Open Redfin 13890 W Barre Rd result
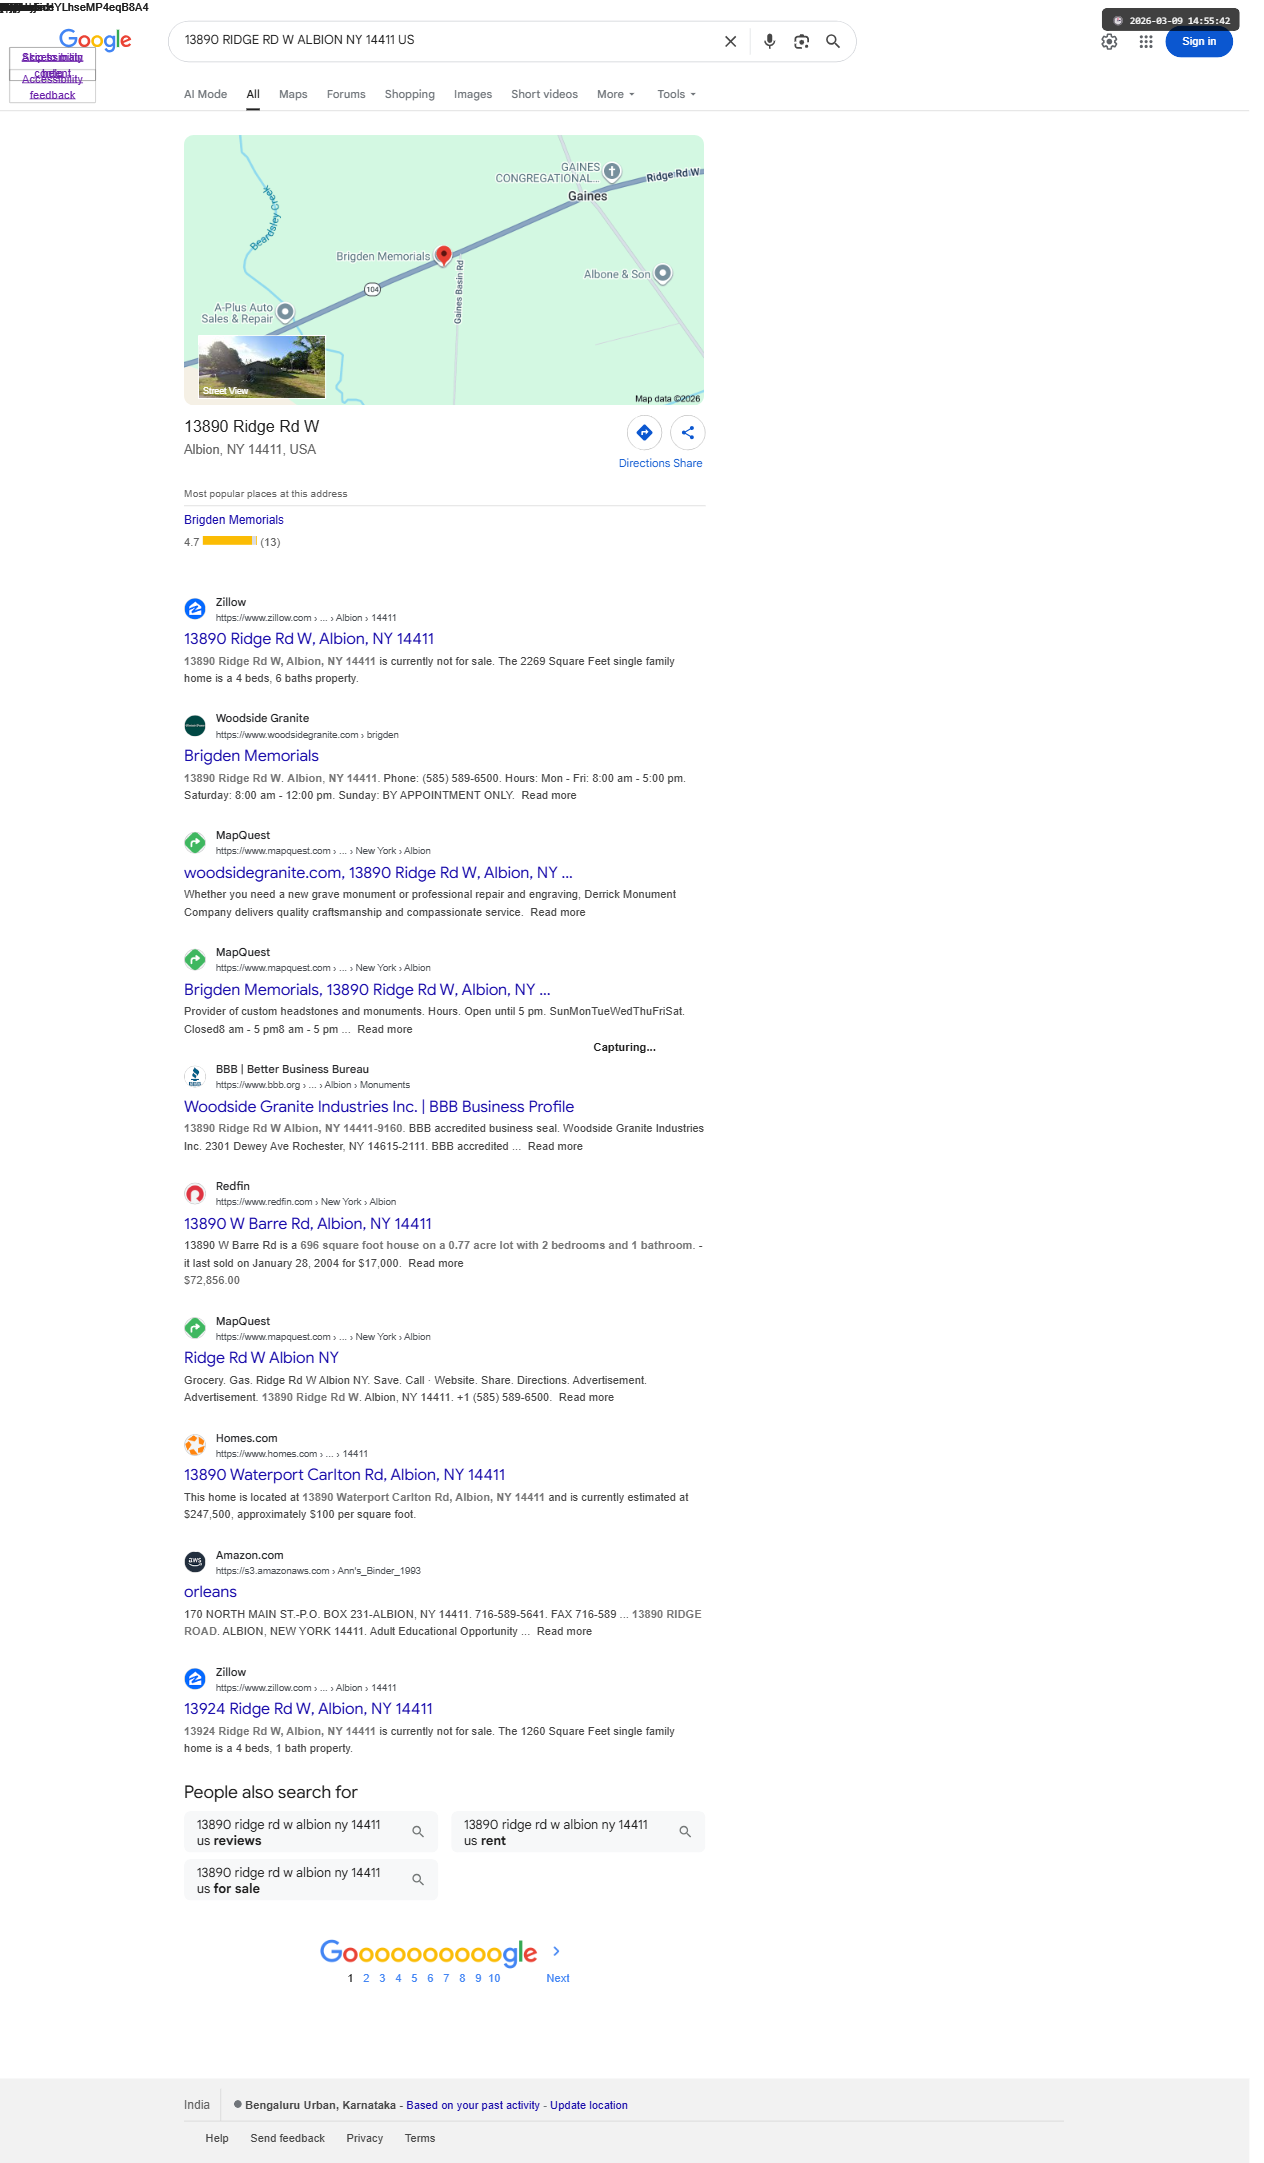 tap(308, 1224)
